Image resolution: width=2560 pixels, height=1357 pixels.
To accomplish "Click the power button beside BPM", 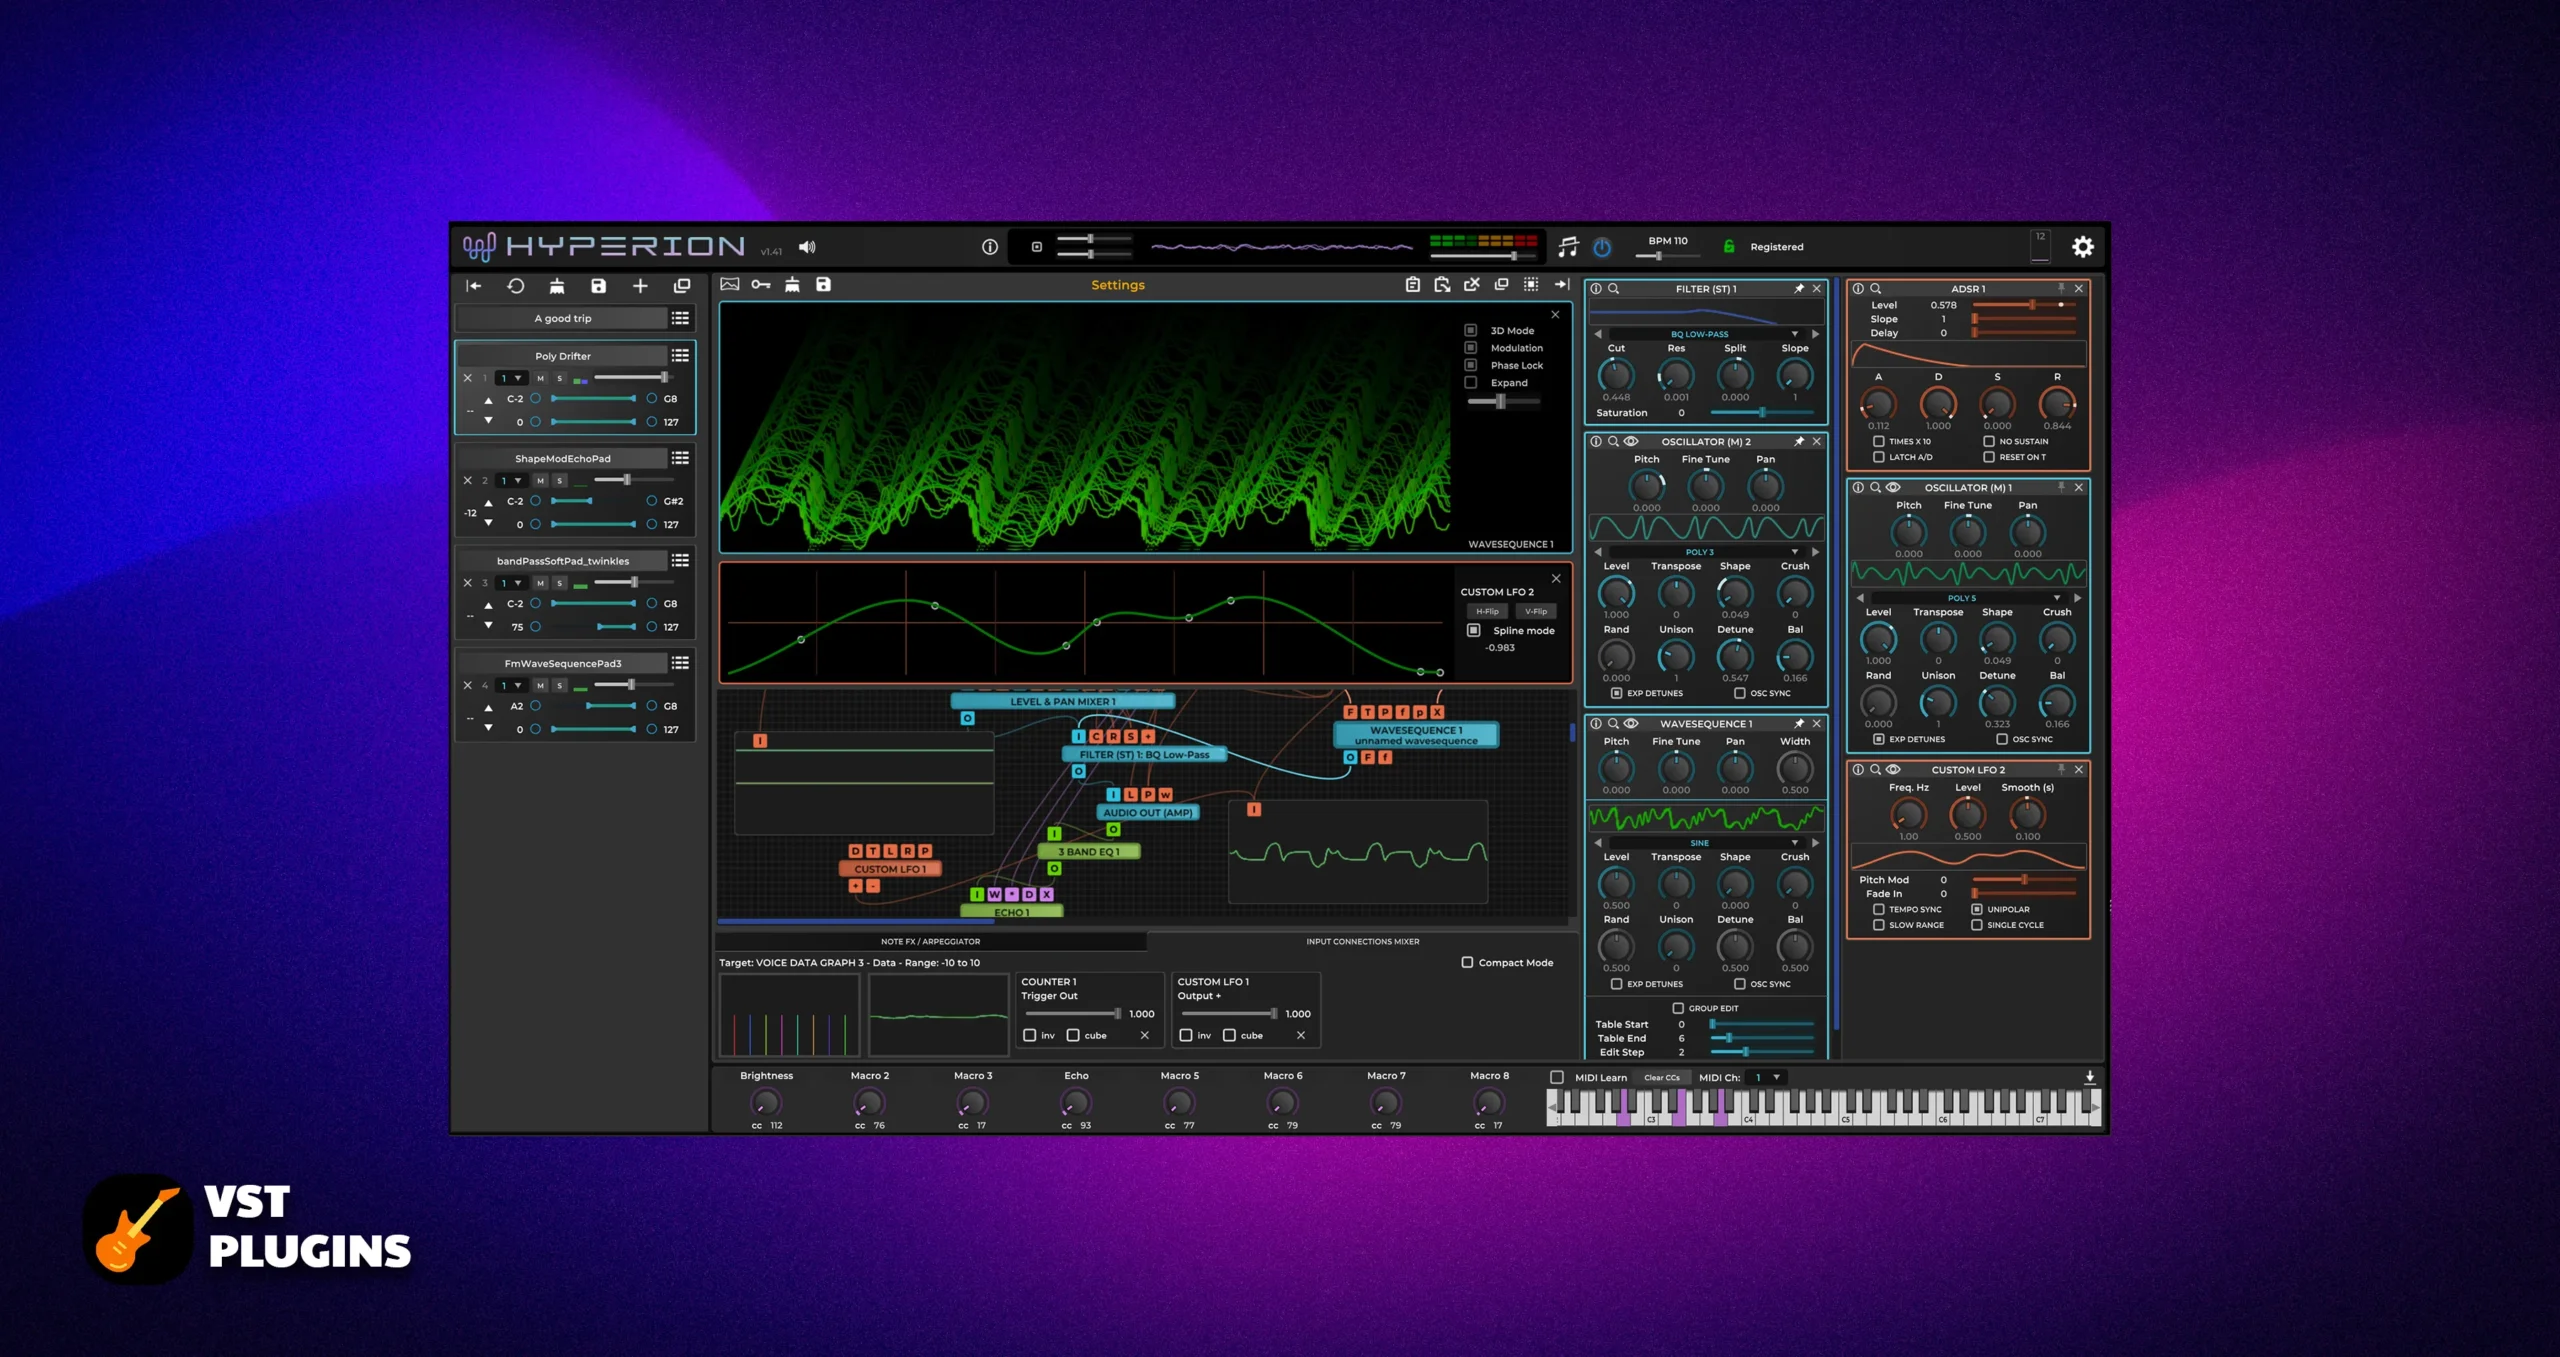I will 1602,247.
